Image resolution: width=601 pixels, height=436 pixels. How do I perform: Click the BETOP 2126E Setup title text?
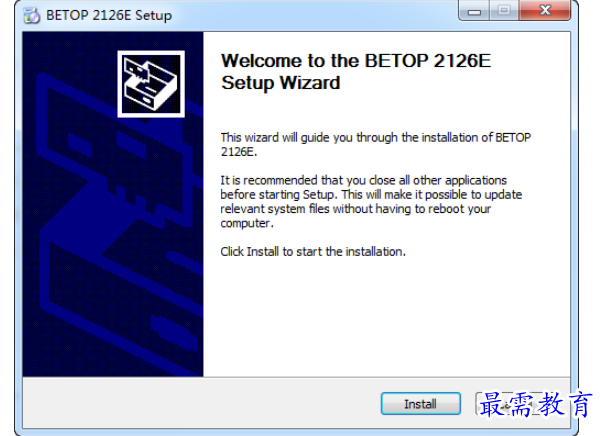point(109,16)
